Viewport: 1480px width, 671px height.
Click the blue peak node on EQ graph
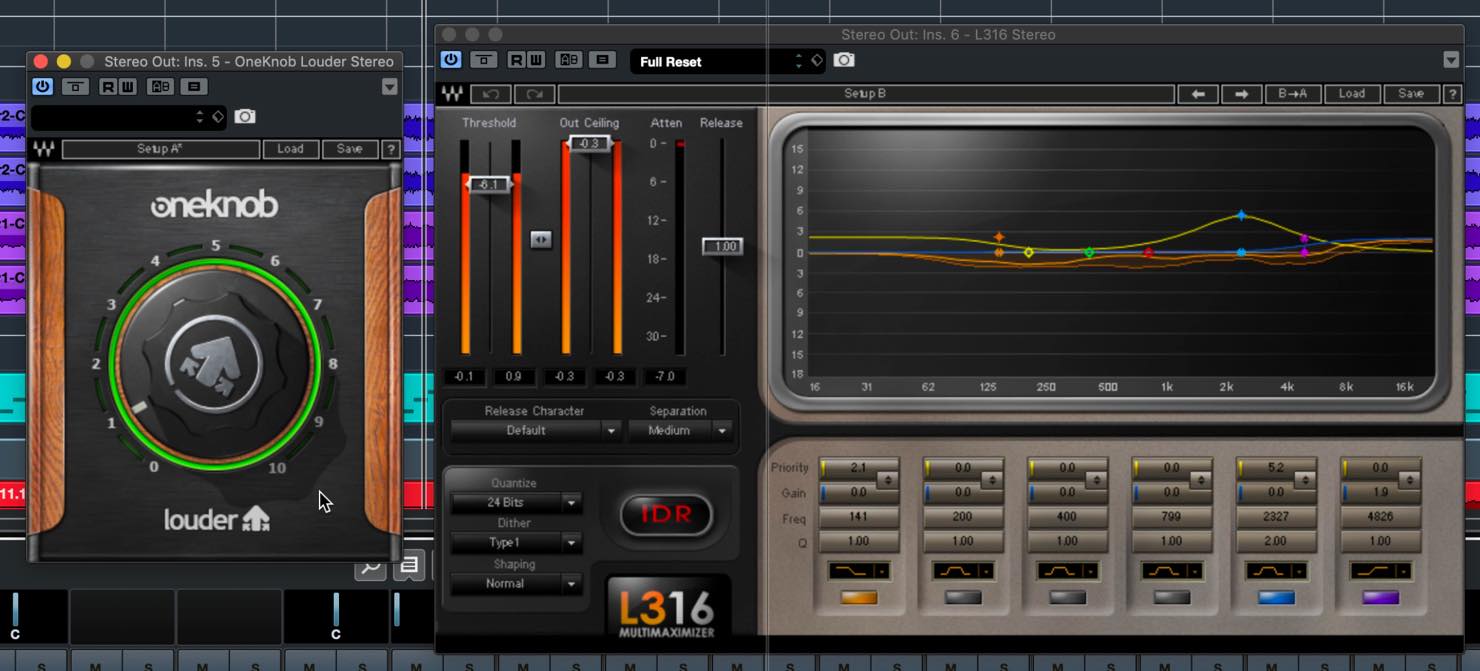[x=1241, y=215]
